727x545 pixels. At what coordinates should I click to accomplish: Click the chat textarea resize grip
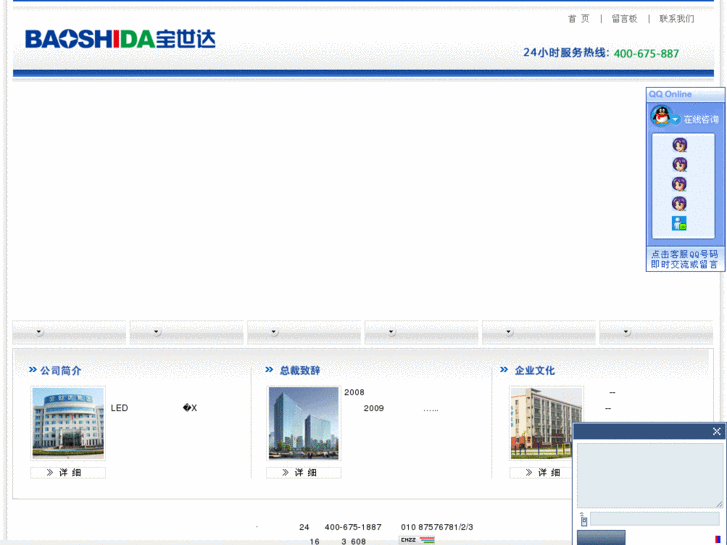coord(719,504)
